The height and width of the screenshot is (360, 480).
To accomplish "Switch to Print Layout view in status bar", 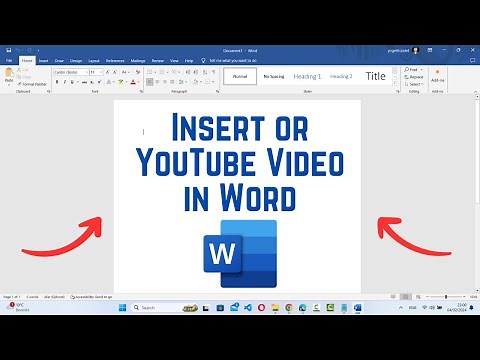I will click(405, 297).
